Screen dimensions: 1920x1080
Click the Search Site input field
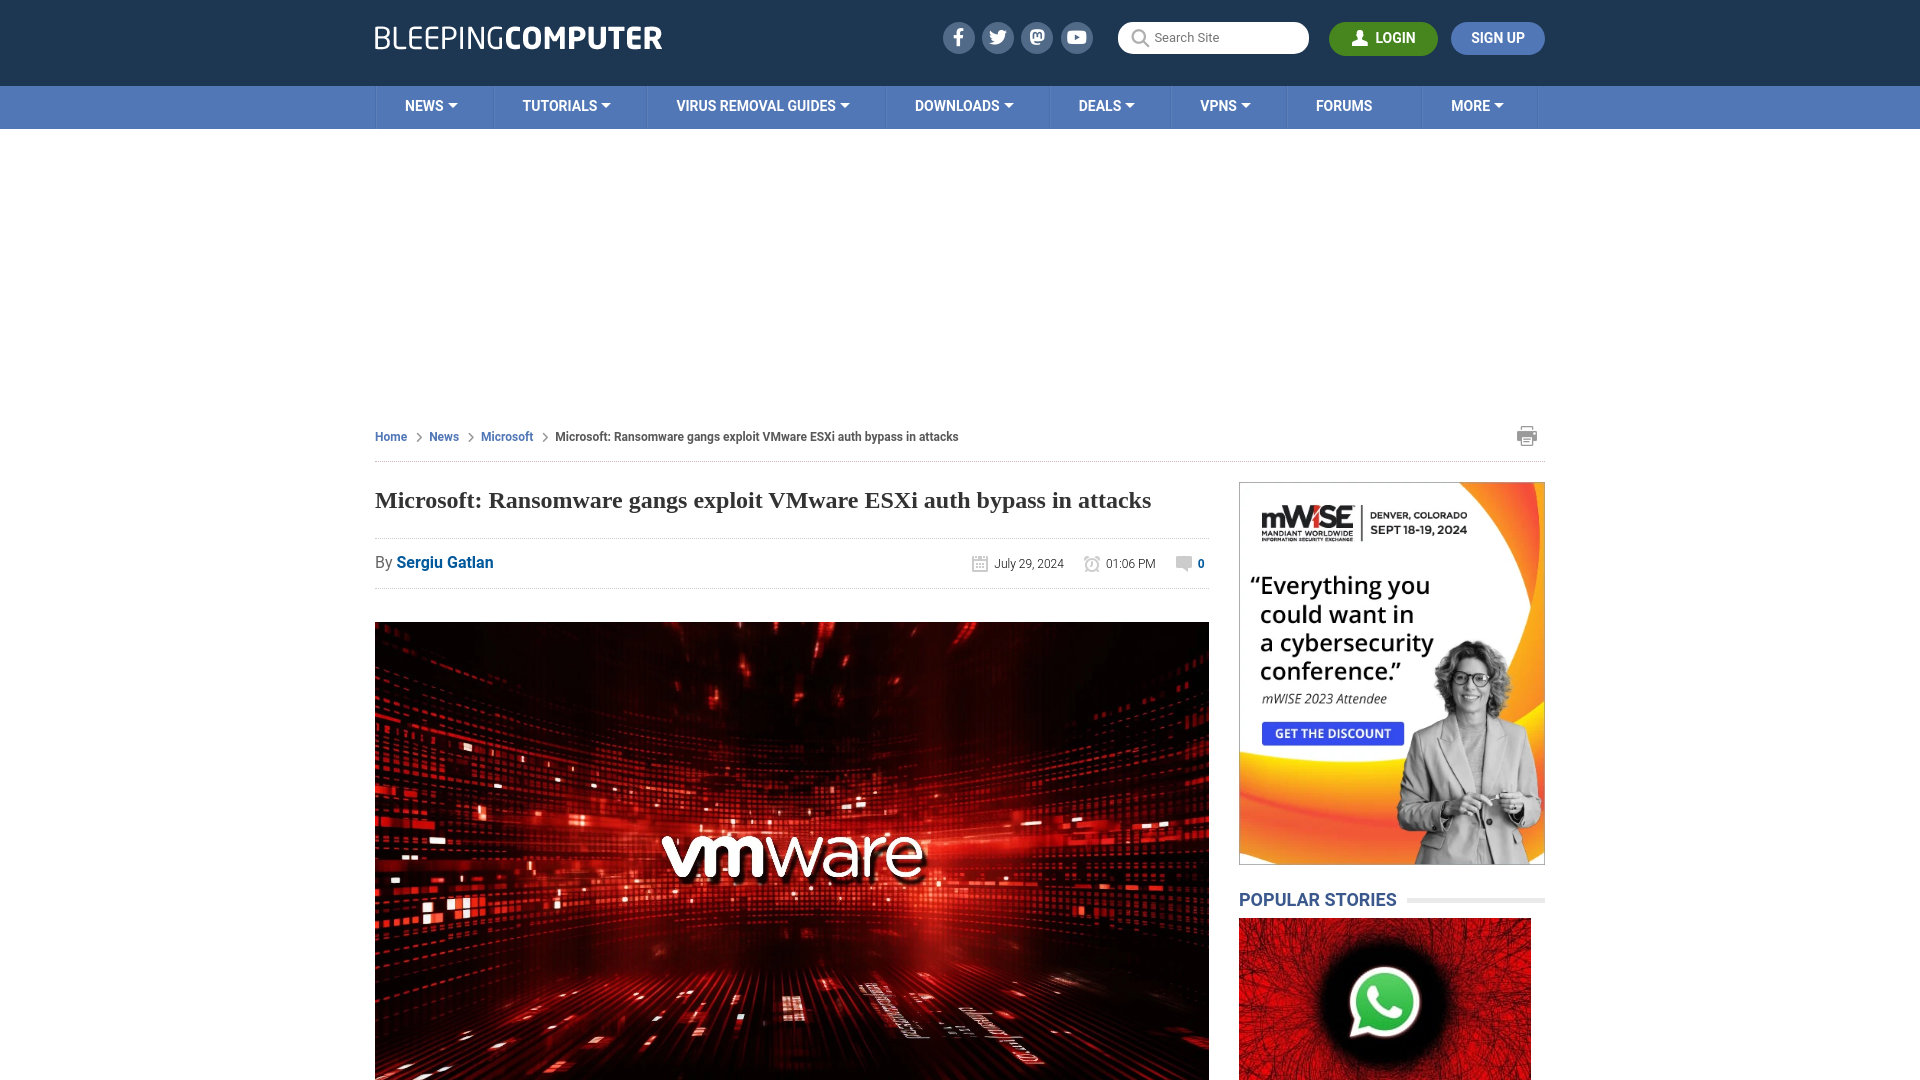[1213, 37]
